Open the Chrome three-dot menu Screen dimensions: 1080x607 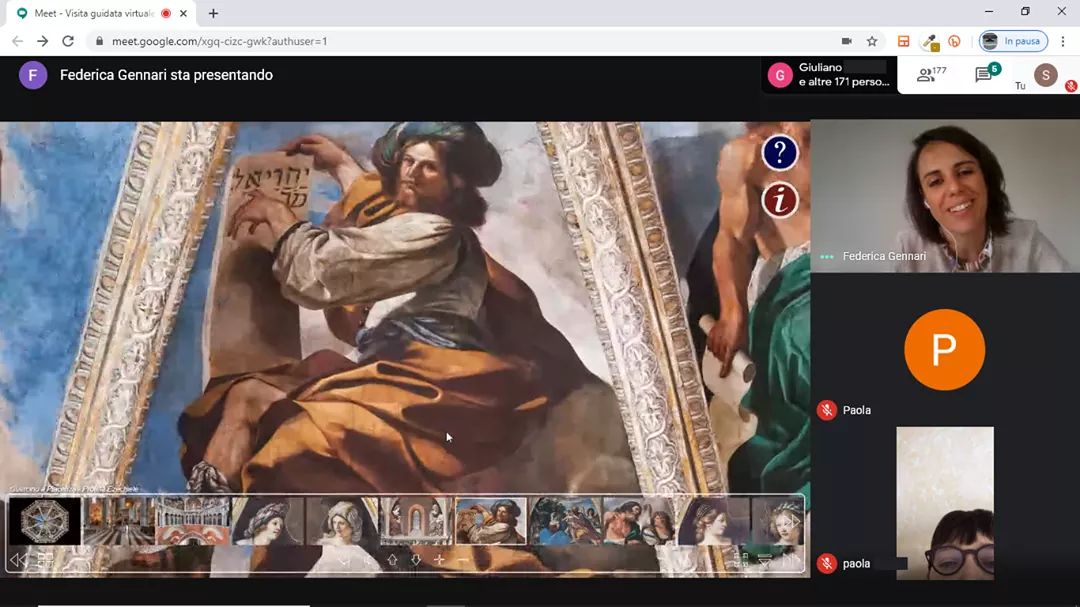click(x=1063, y=41)
